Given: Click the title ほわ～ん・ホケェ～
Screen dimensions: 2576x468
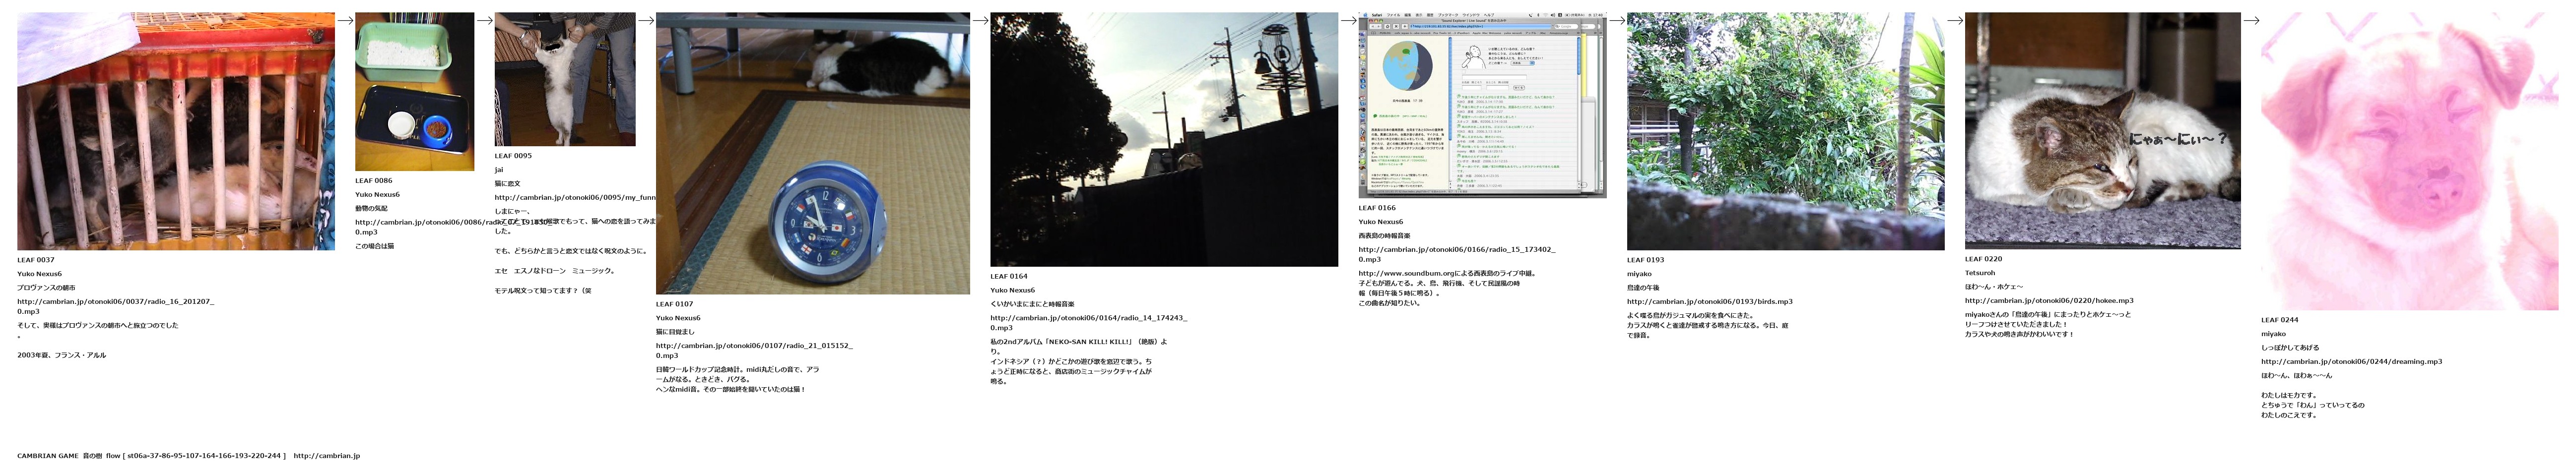Looking at the screenshot, I should pos(1994,287).
